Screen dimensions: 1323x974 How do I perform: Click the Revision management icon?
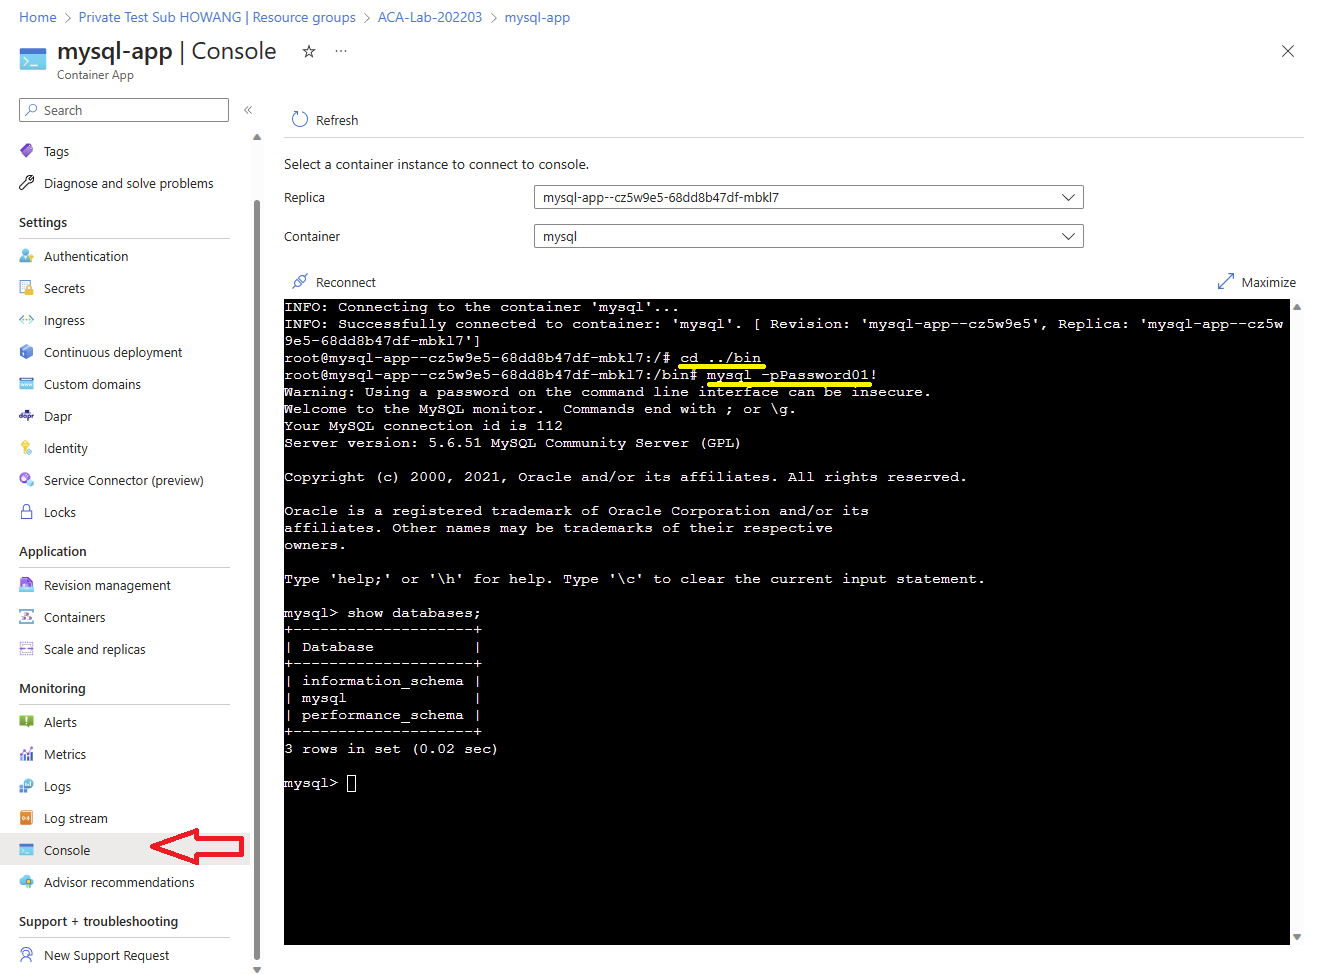pyautogui.click(x=27, y=585)
